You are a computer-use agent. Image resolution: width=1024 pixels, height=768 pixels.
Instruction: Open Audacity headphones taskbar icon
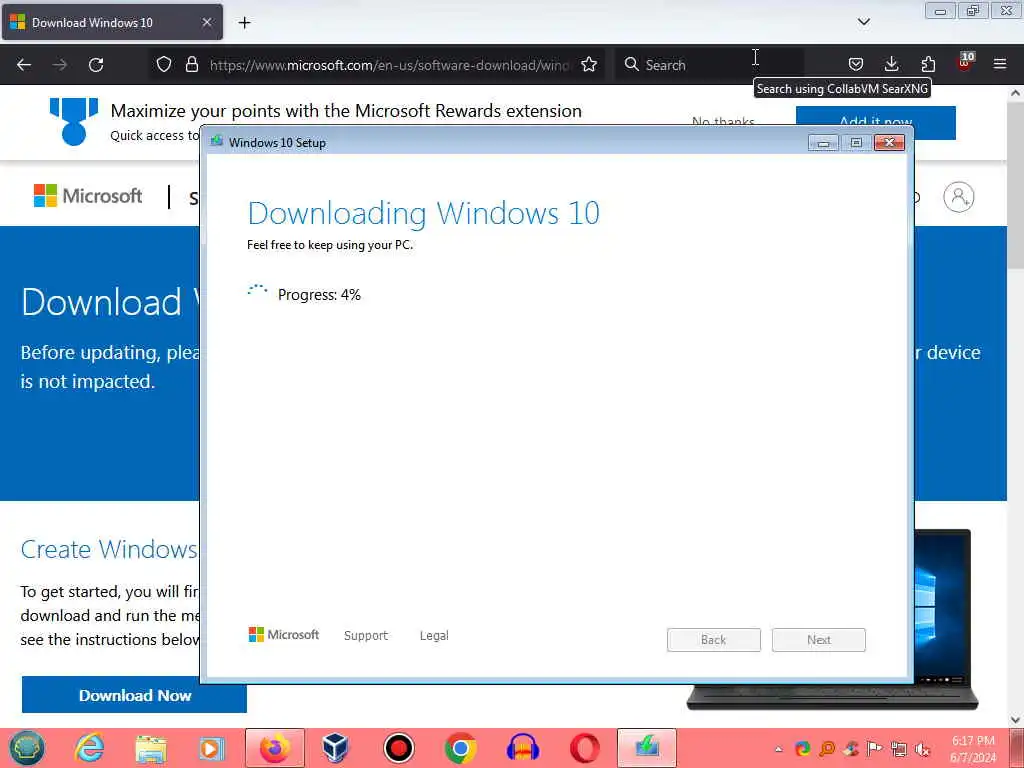coord(522,748)
